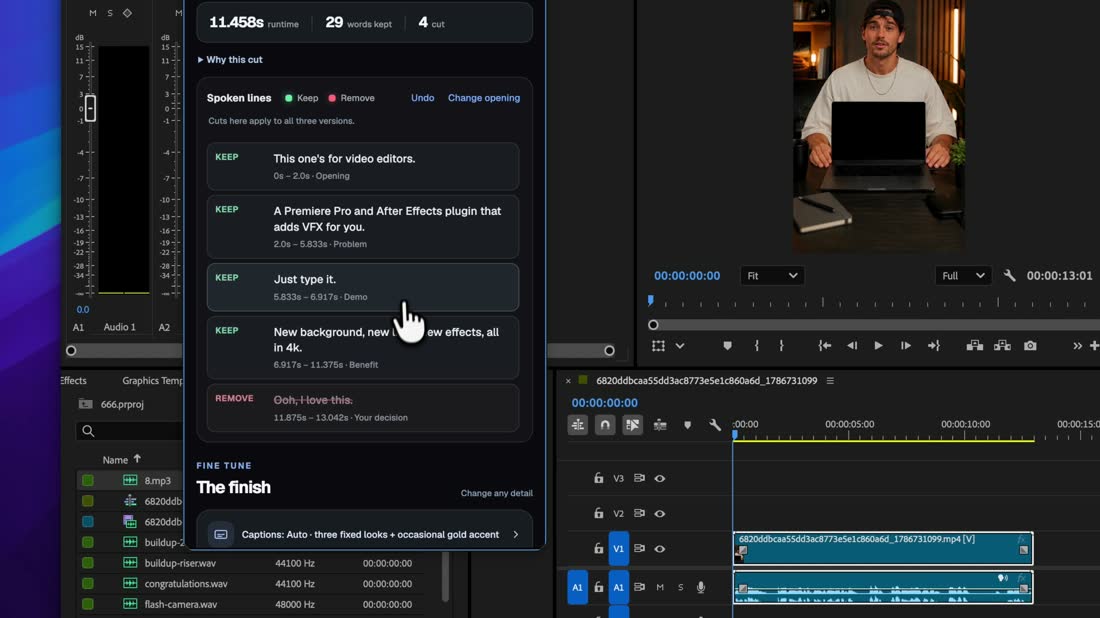Click the monitor safe-margins frame icon

(x=658, y=346)
